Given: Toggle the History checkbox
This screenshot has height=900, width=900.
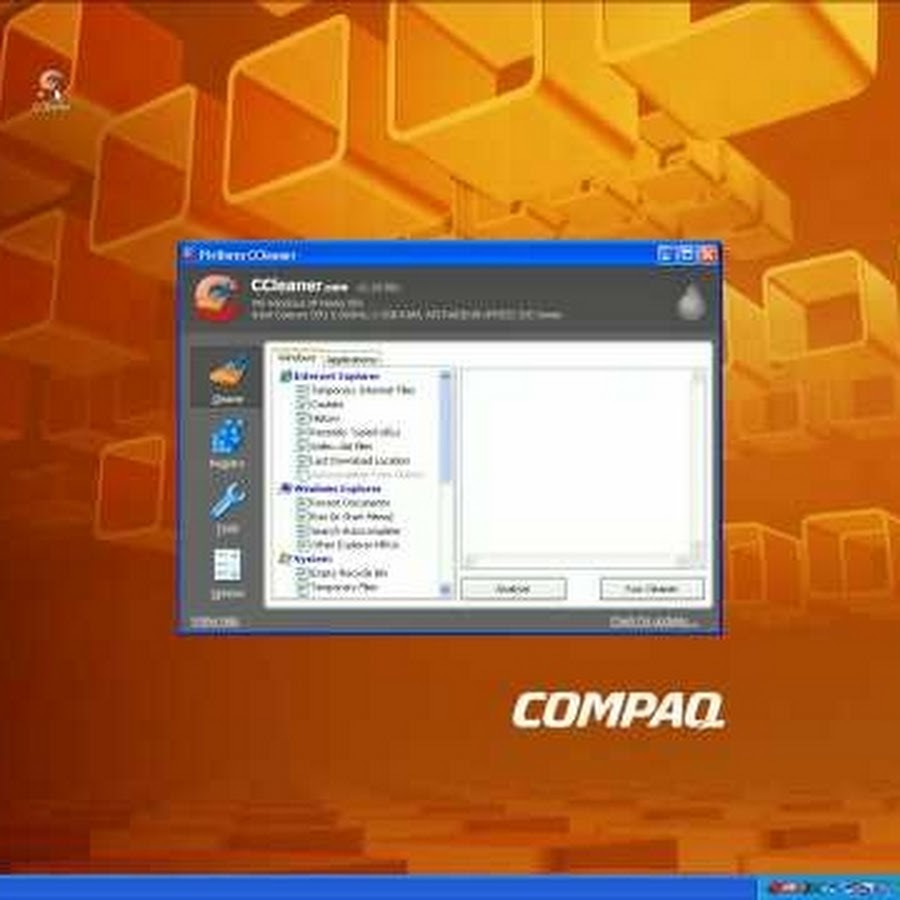Looking at the screenshot, I should 303,418.
